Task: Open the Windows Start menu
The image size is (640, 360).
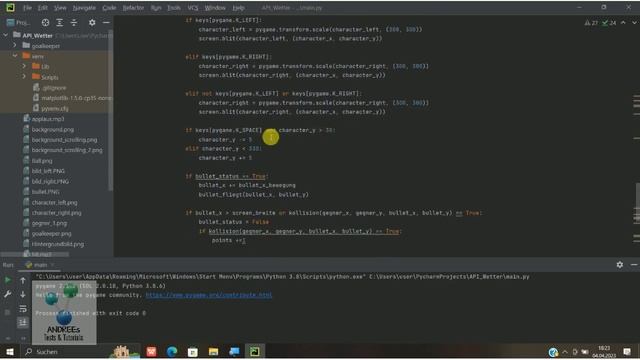Action: click(10, 351)
